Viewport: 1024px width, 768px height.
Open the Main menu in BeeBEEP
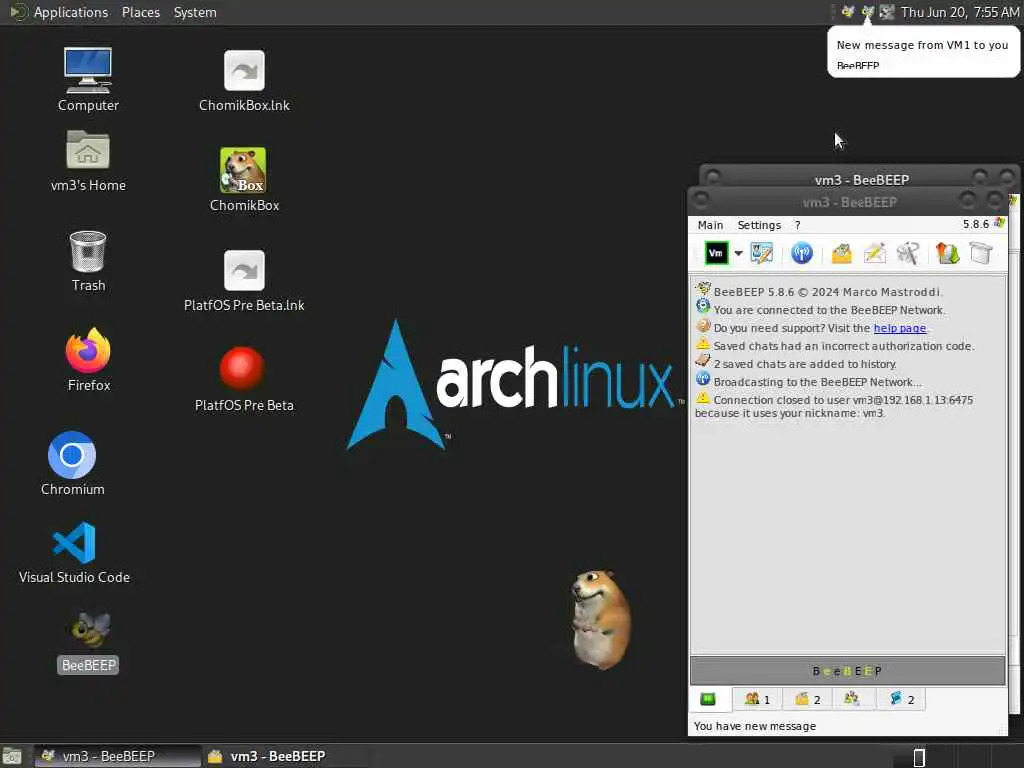pyautogui.click(x=710, y=225)
